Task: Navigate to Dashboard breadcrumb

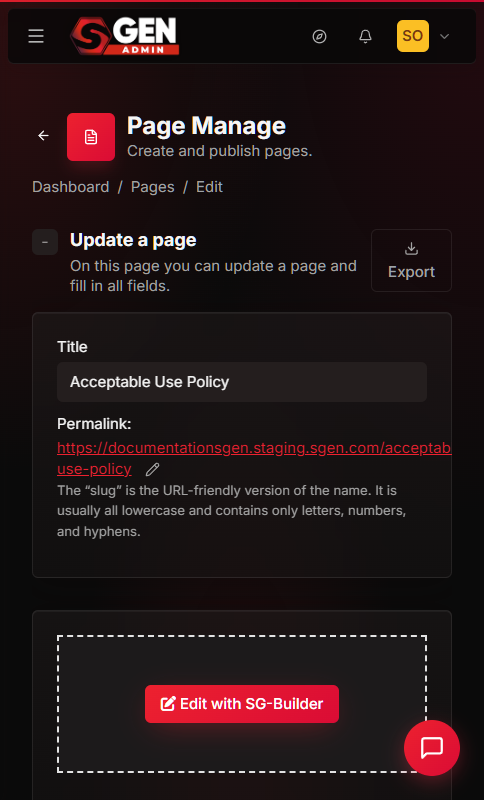Action: pos(70,187)
